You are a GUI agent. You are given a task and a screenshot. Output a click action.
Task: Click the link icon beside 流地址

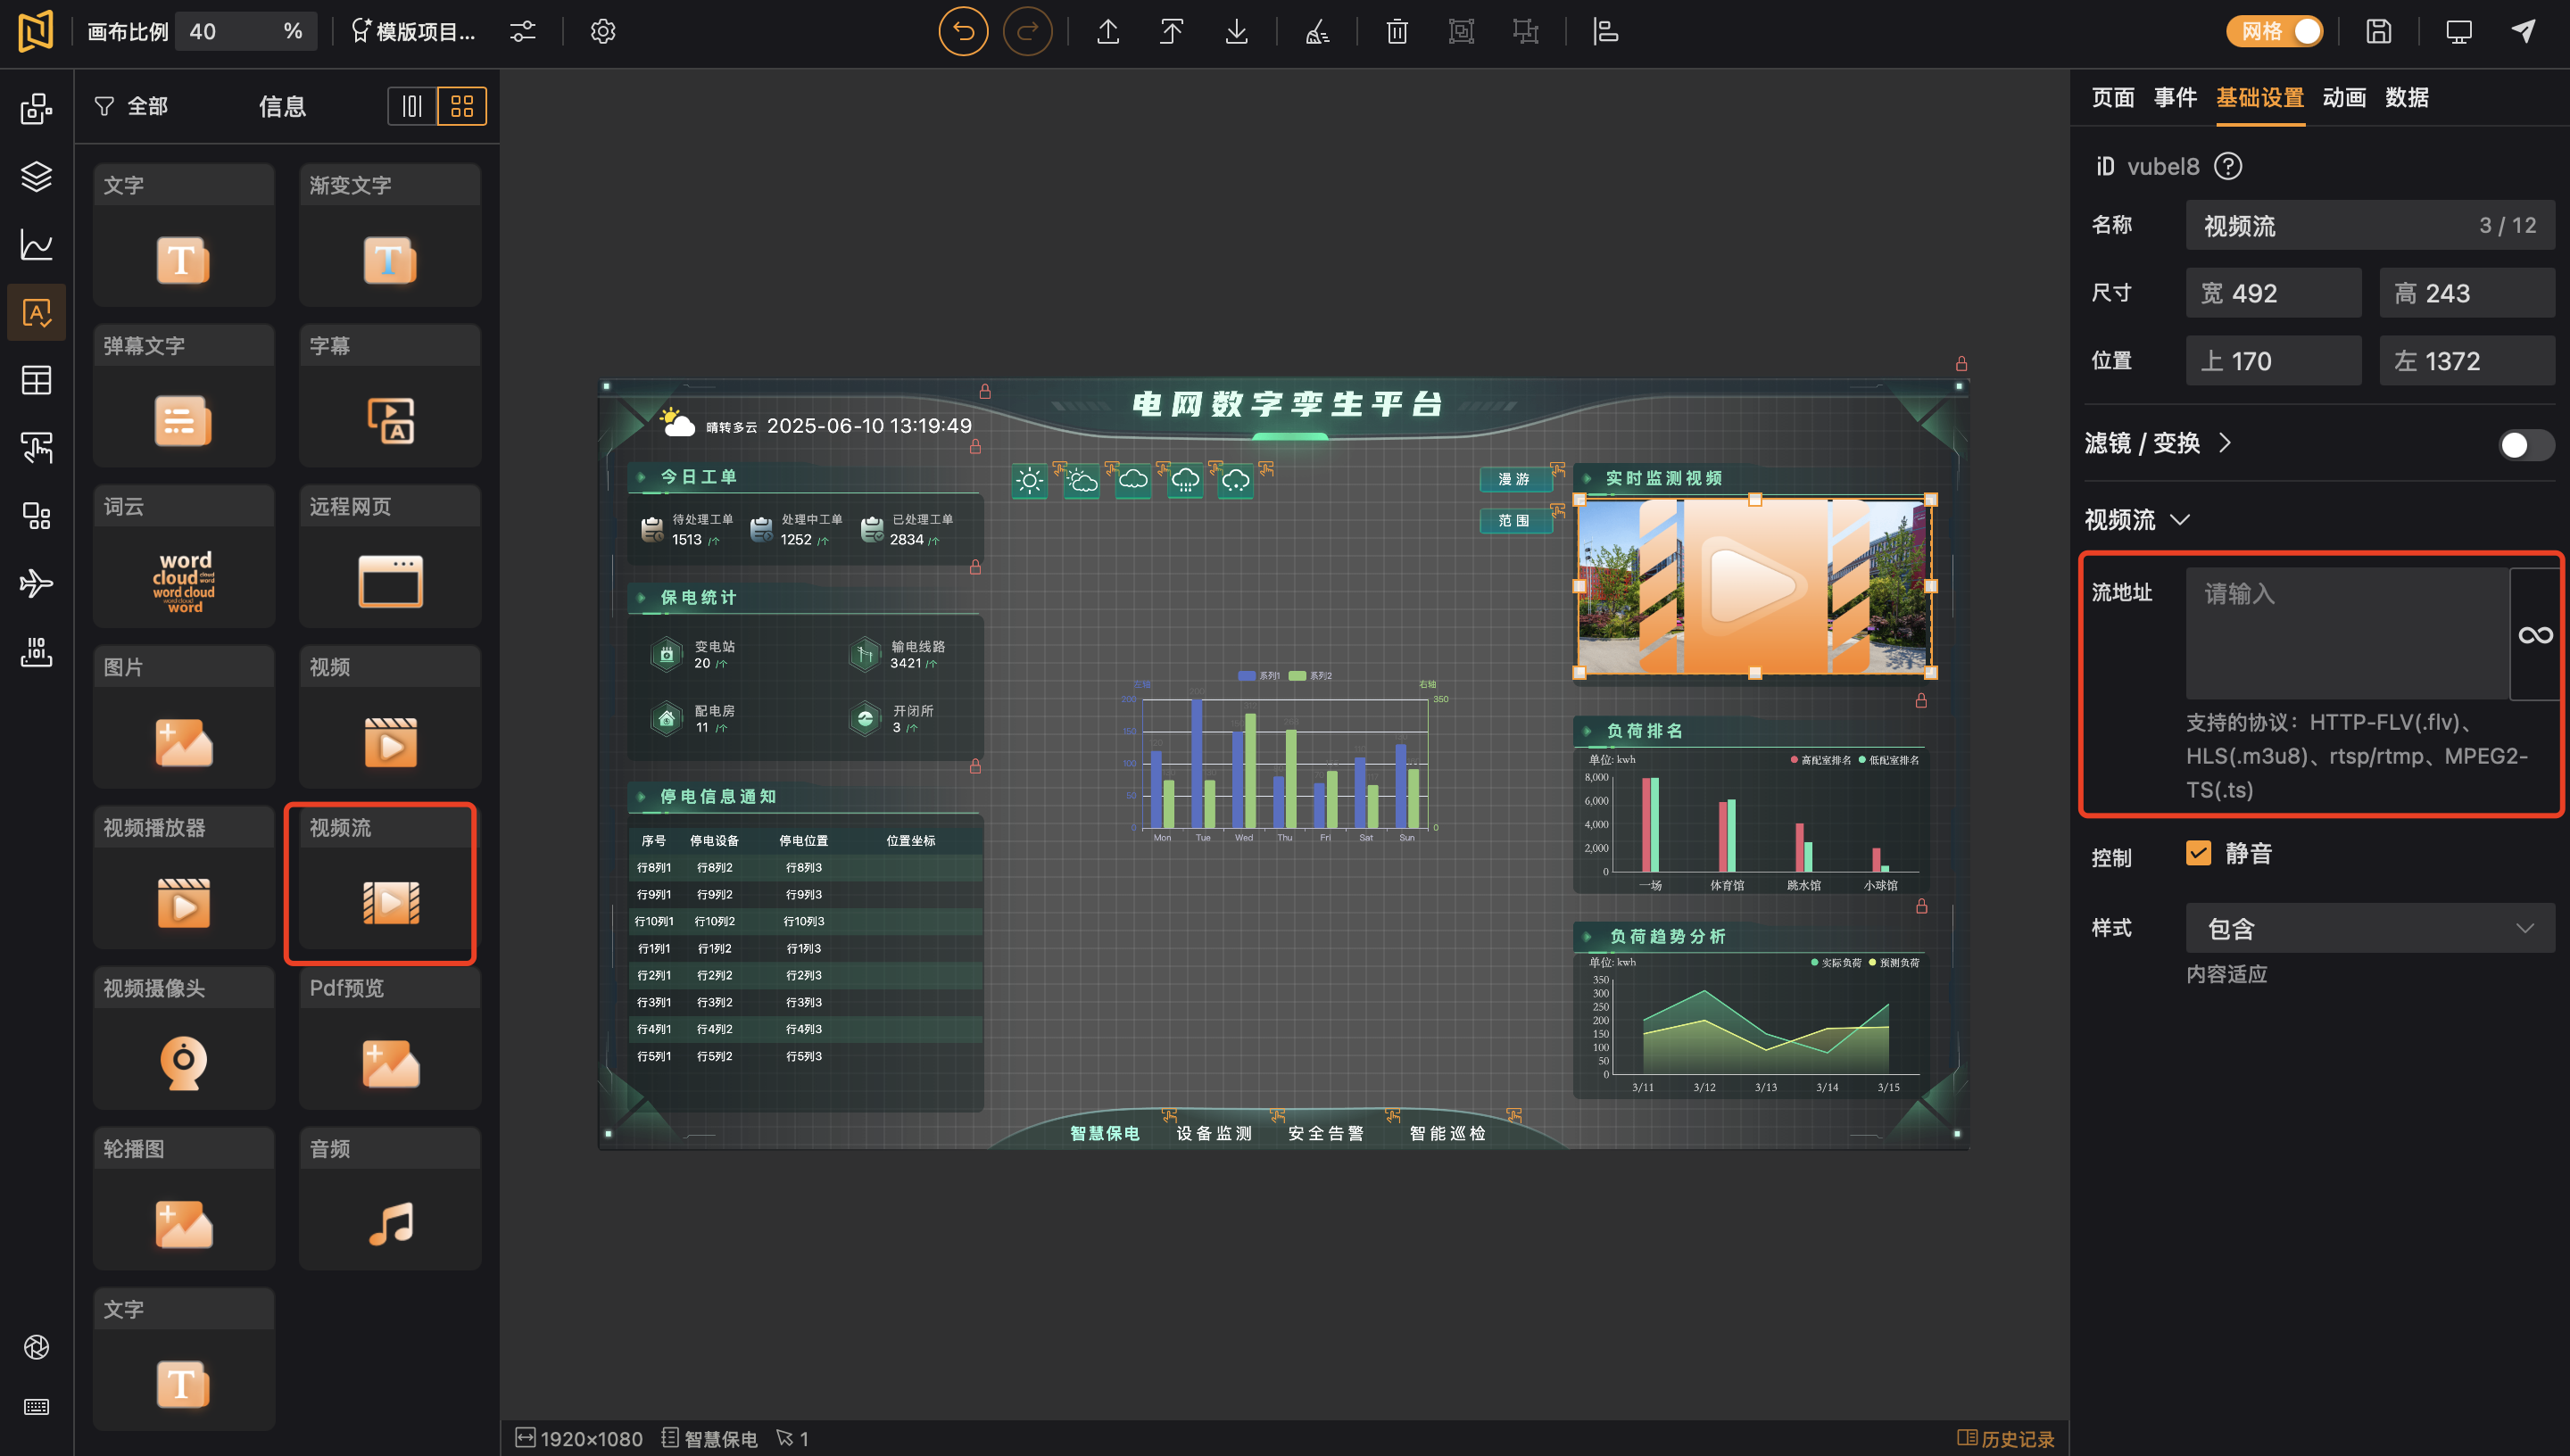[2535, 635]
